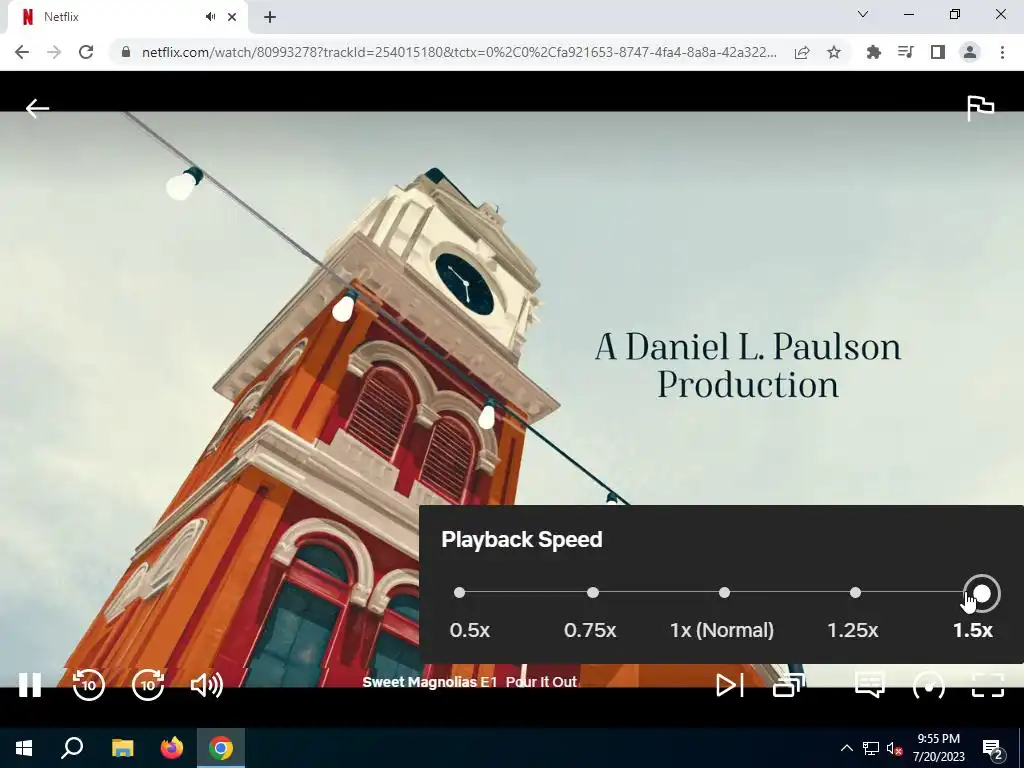This screenshot has width=1024, height=768.
Task: Open Chrome extensions menu
Action: click(x=873, y=52)
